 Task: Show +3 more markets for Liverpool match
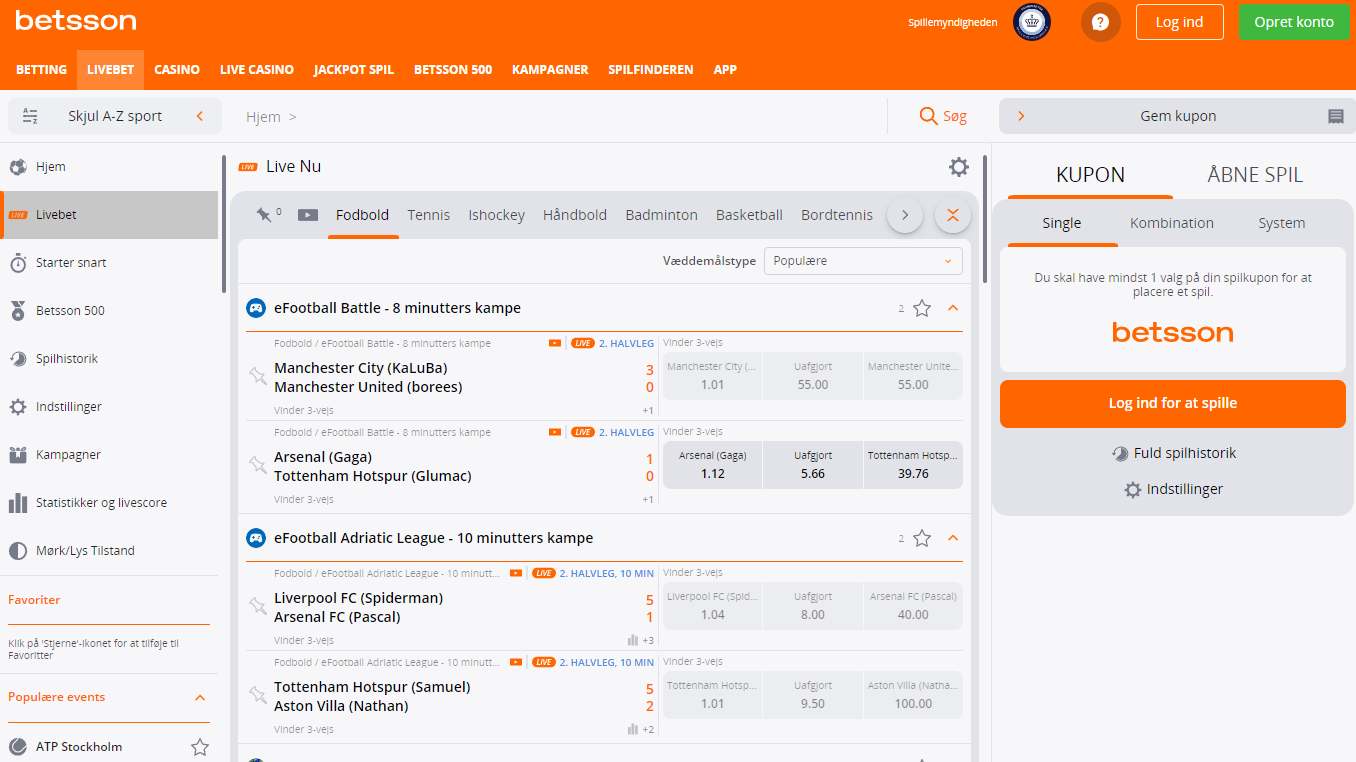pos(648,640)
